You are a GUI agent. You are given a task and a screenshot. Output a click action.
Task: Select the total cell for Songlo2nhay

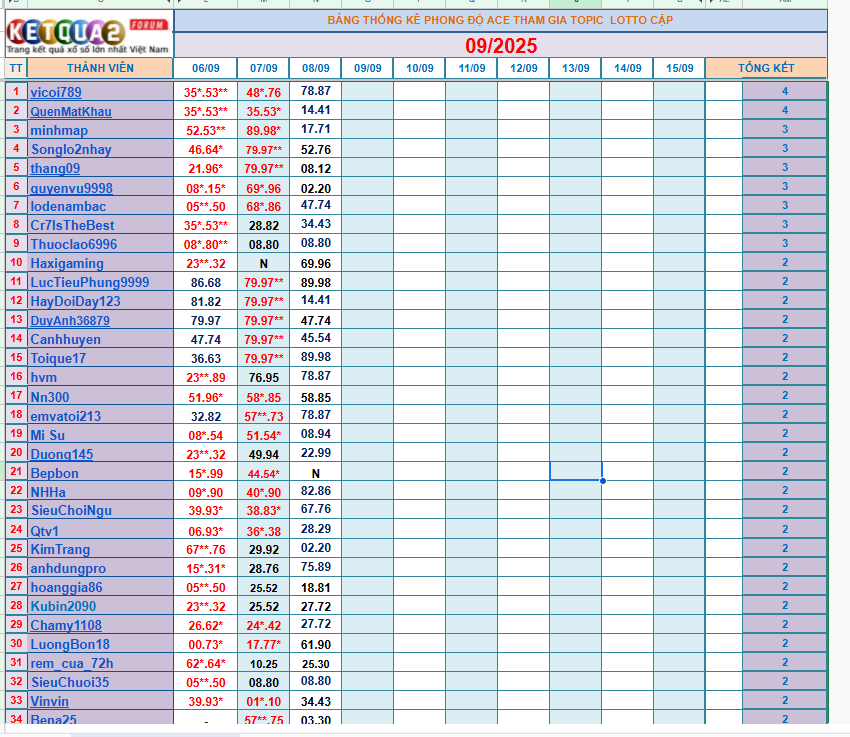tap(785, 149)
